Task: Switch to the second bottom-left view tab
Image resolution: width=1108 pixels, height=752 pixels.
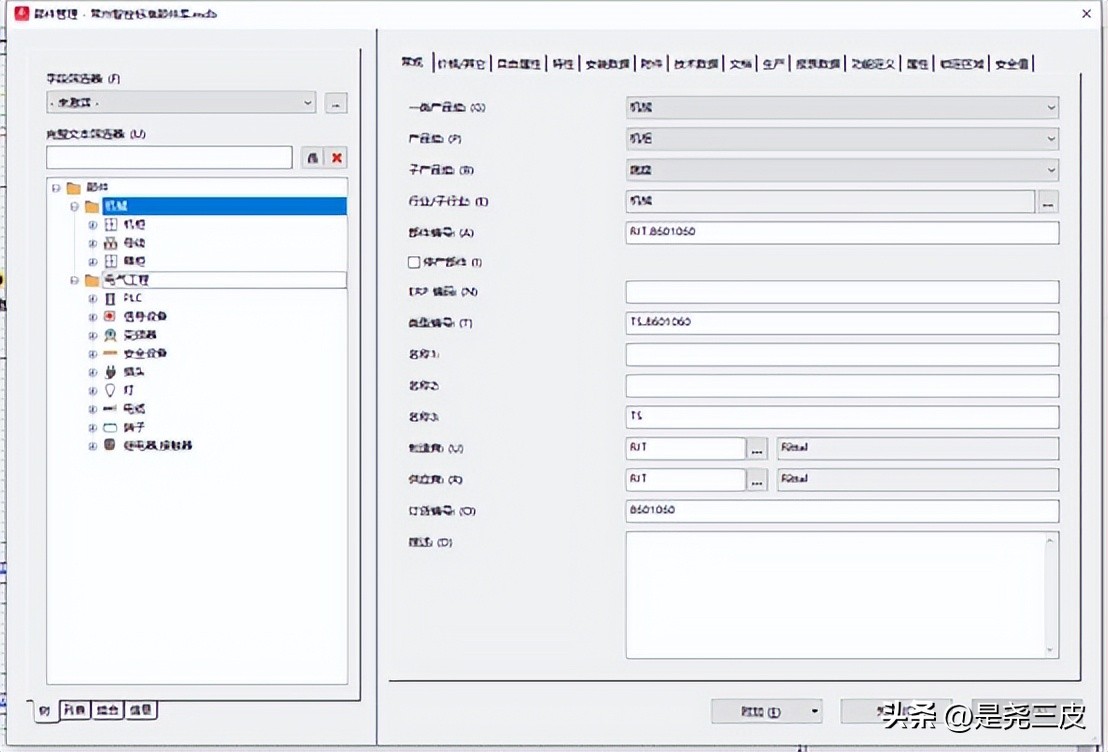Action: click(x=75, y=709)
